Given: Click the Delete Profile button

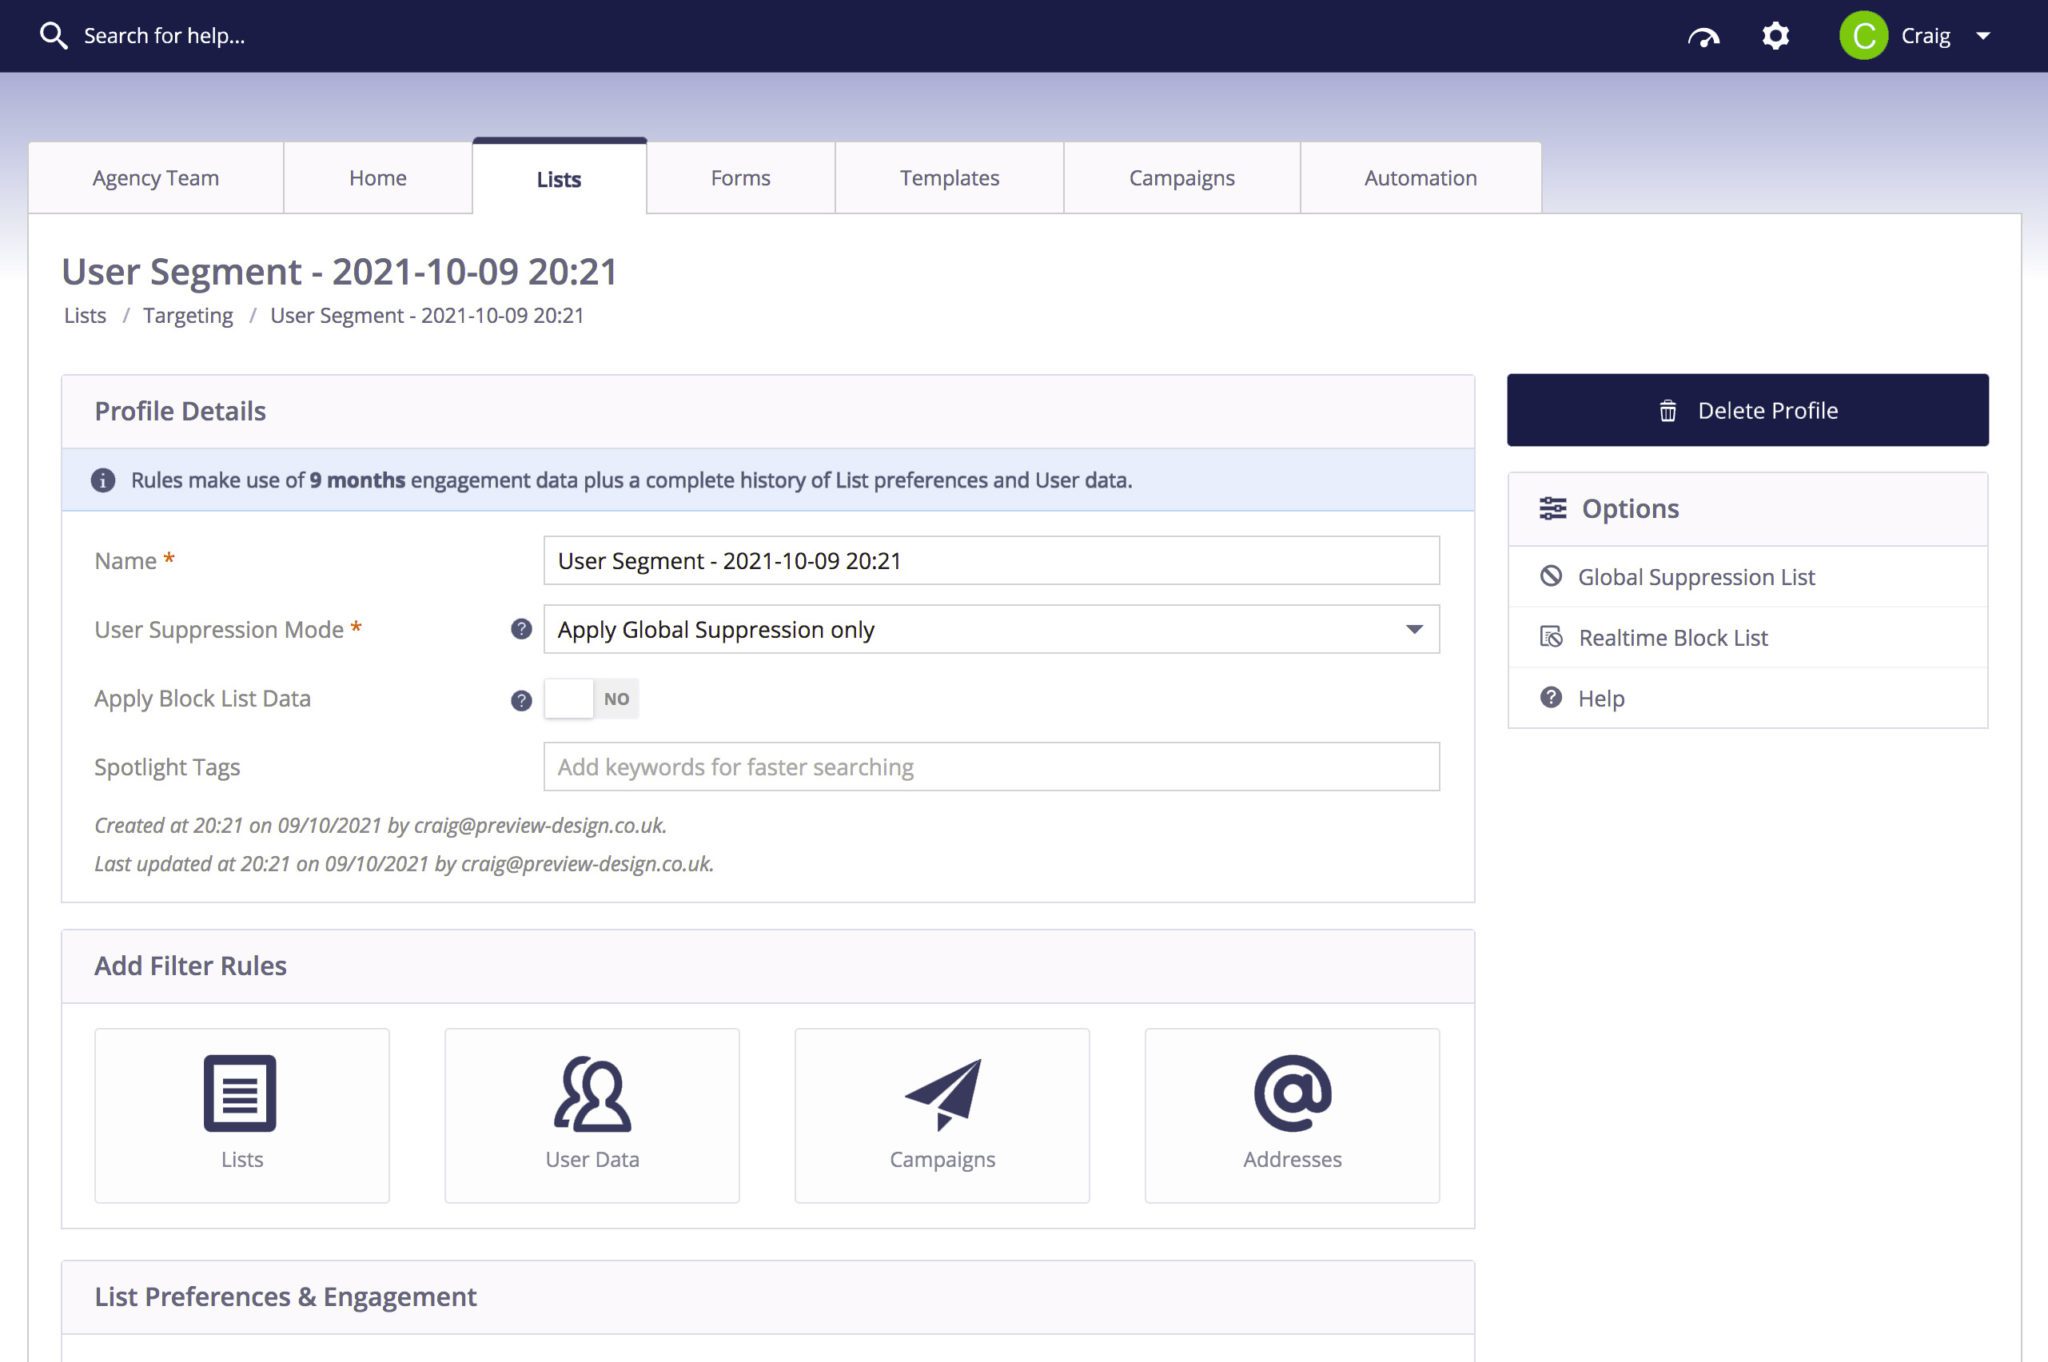Looking at the screenshot, I should pos(1747,409).
